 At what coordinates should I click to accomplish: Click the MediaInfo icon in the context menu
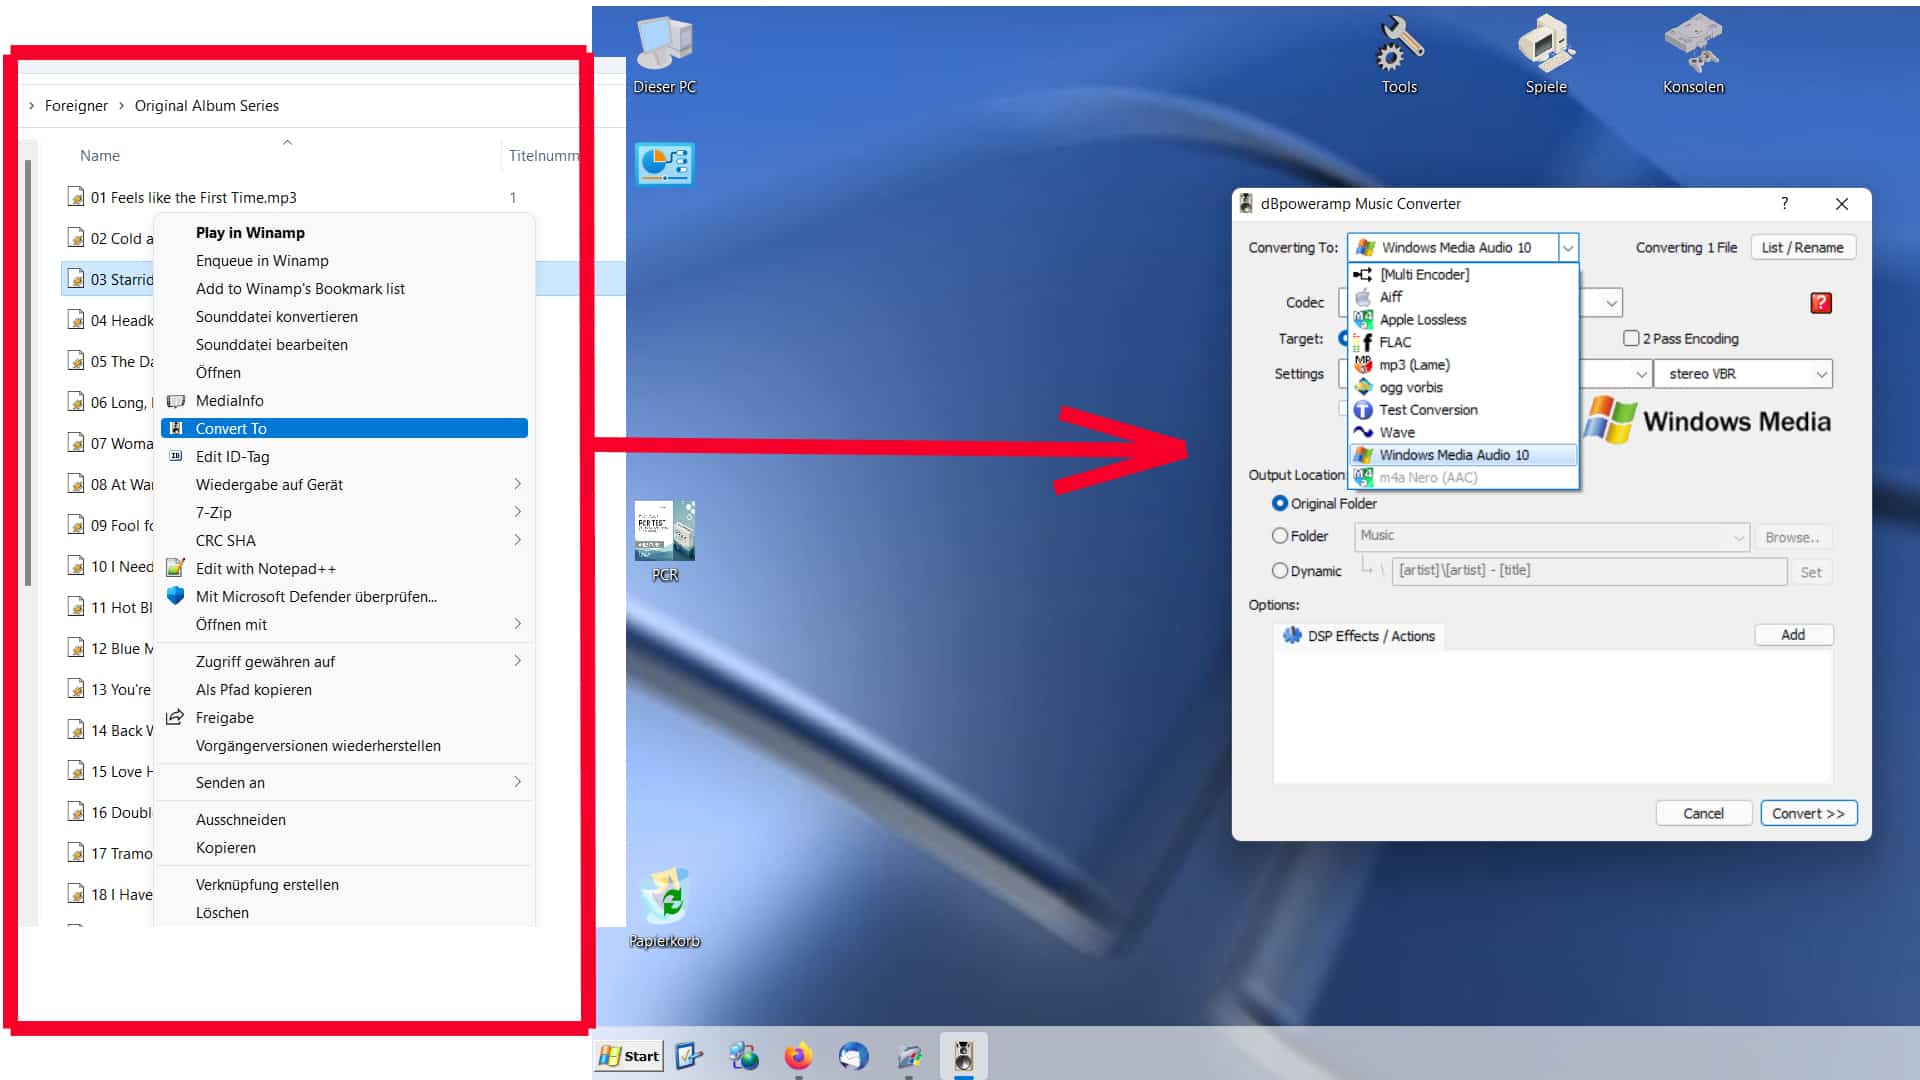(x=176, y=401)
